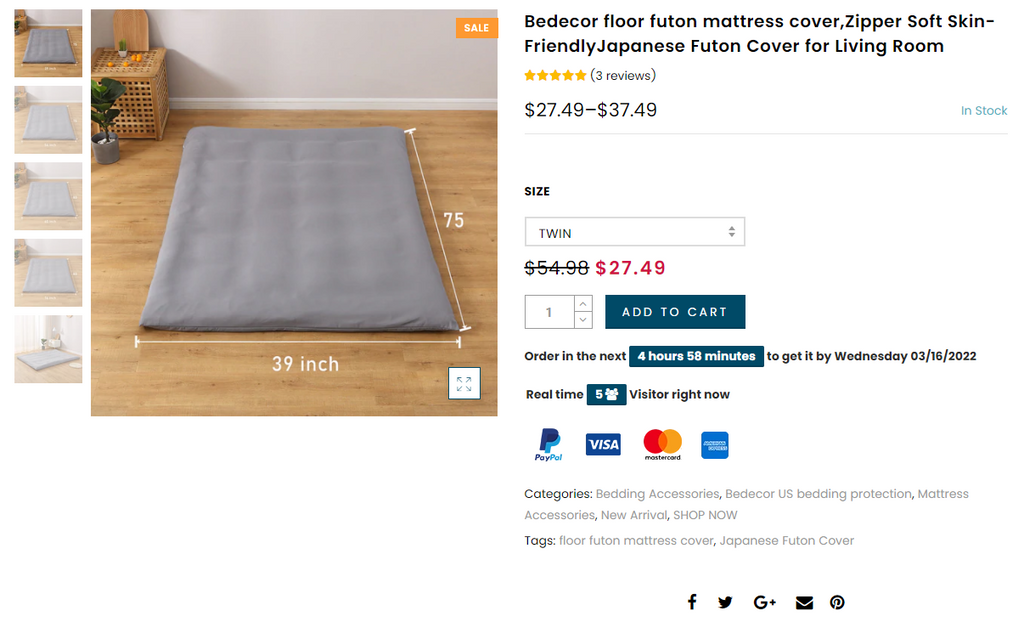Open Japanese Futon Cover tag
The height and width of the screenshot is (622, 1024).
click(x=787, y=541)
